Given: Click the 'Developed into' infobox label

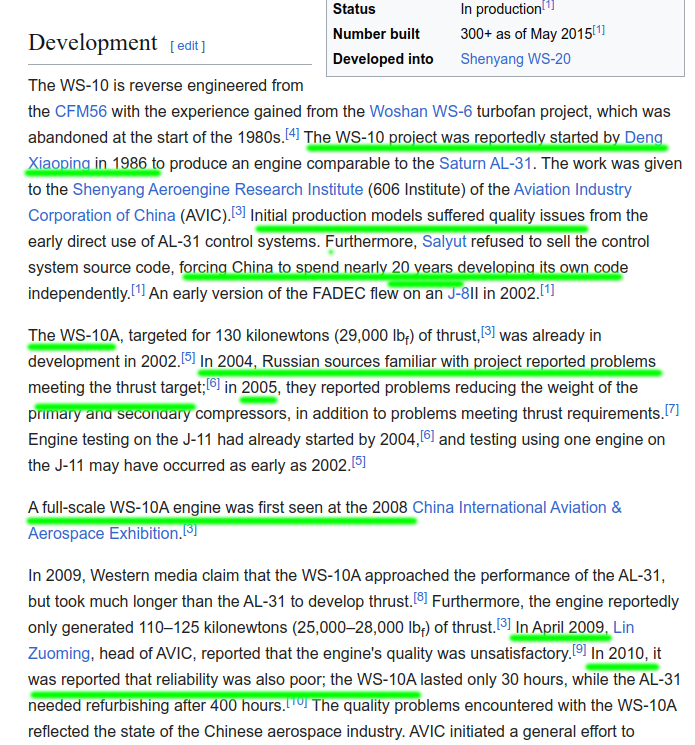Looking at the screenshot, I should pyautogui.click(x=383, y=59).
